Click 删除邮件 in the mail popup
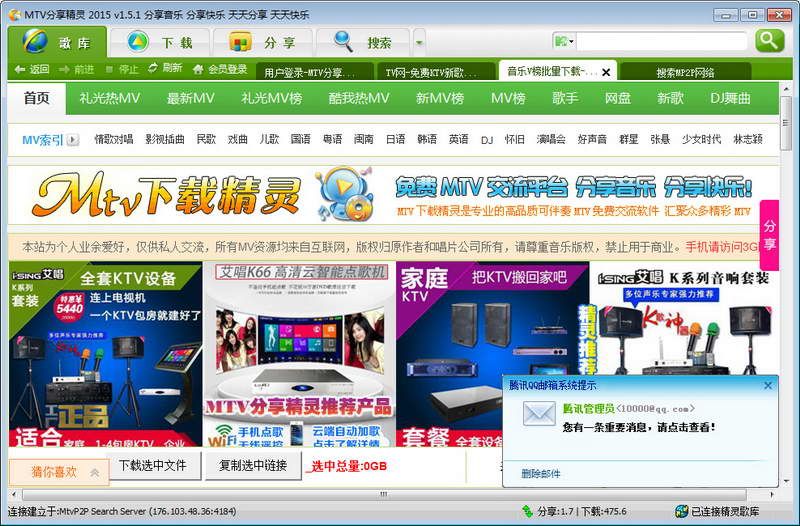This screenshot has width=800, height=526. [x=540, y=474]
